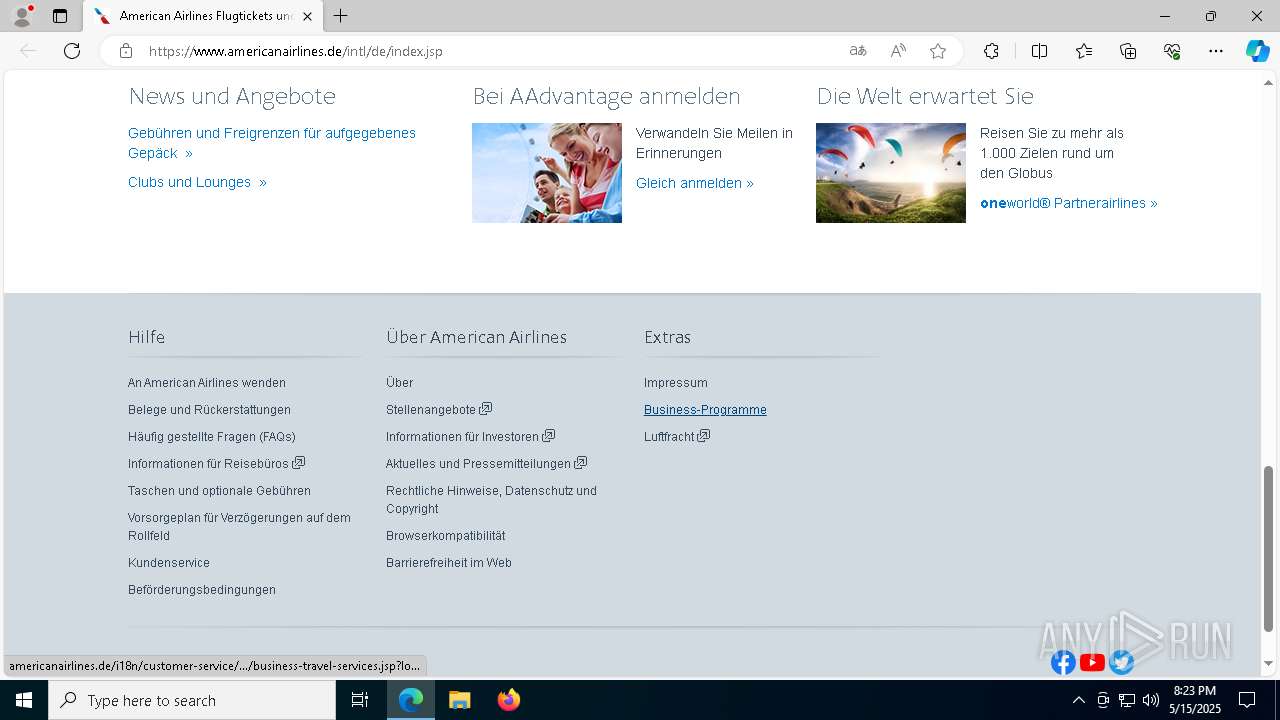
Task: Open Kundenservice link
Action: point(169,563)
